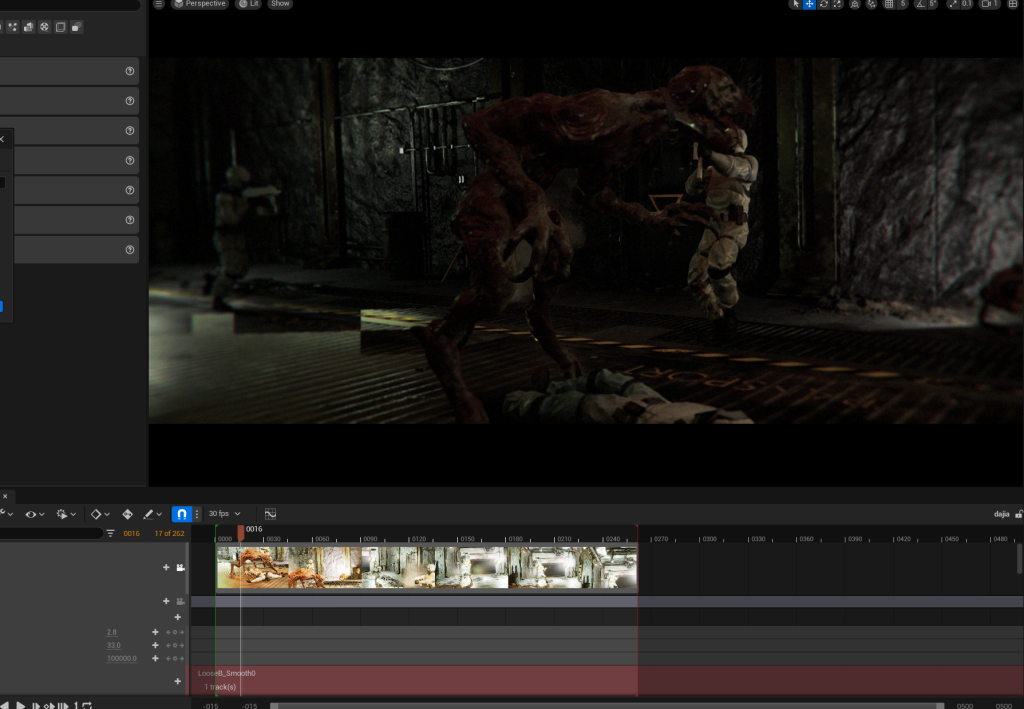Add a camera cut with the top plus button
The width and height of the screenshot is (1024, 709).
pyautogui.click(x=166, y=568)
